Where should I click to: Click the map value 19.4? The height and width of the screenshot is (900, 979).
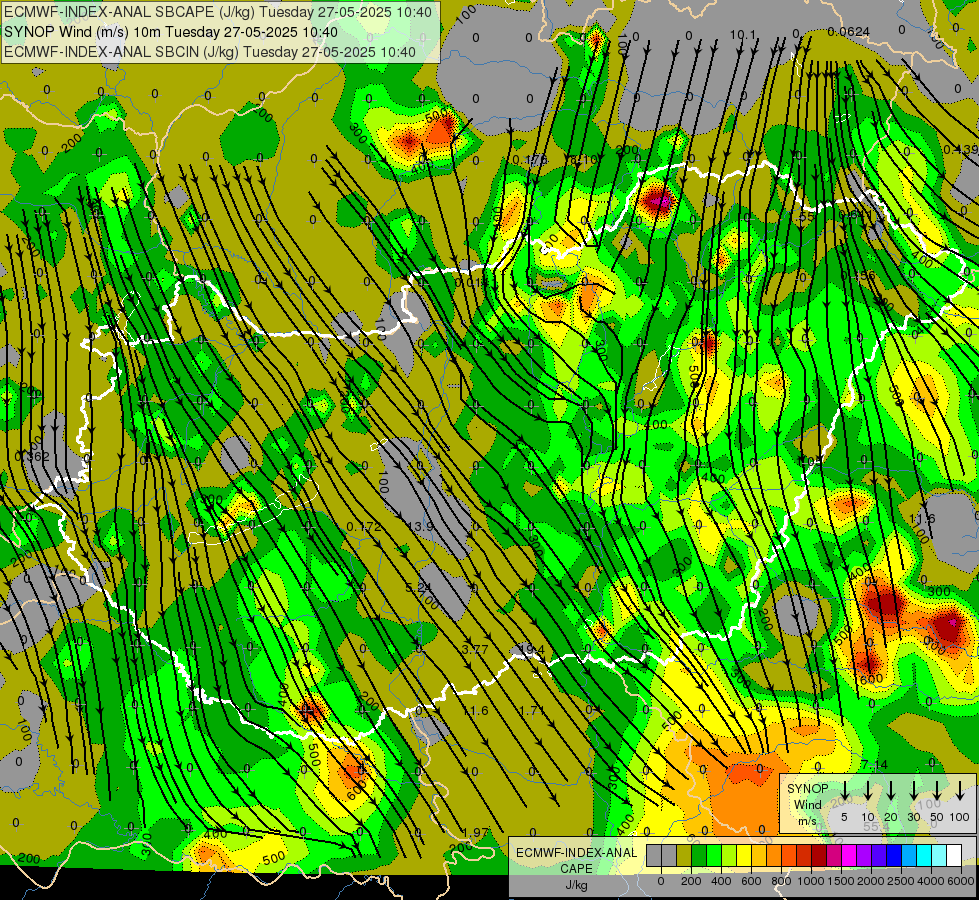[531, 650]
